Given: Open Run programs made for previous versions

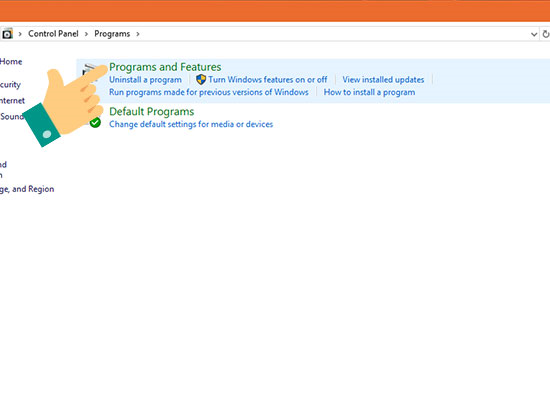Looking at the screenshot, I should pyautogui.click(x=209, y=92).
